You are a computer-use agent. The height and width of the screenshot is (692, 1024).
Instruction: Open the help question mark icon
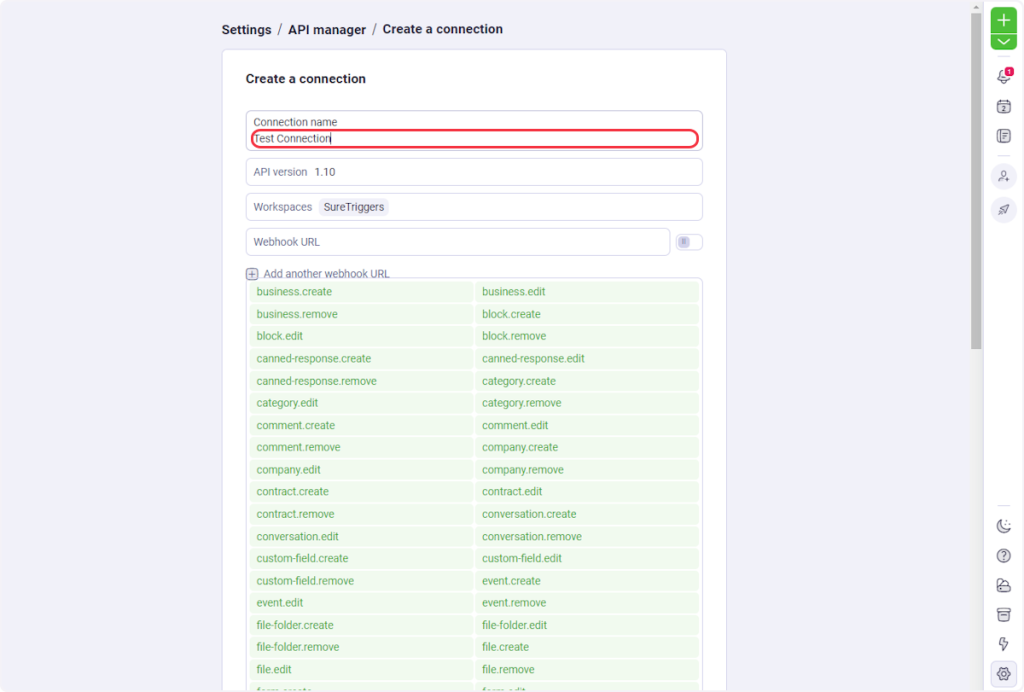pos(1003,556)
